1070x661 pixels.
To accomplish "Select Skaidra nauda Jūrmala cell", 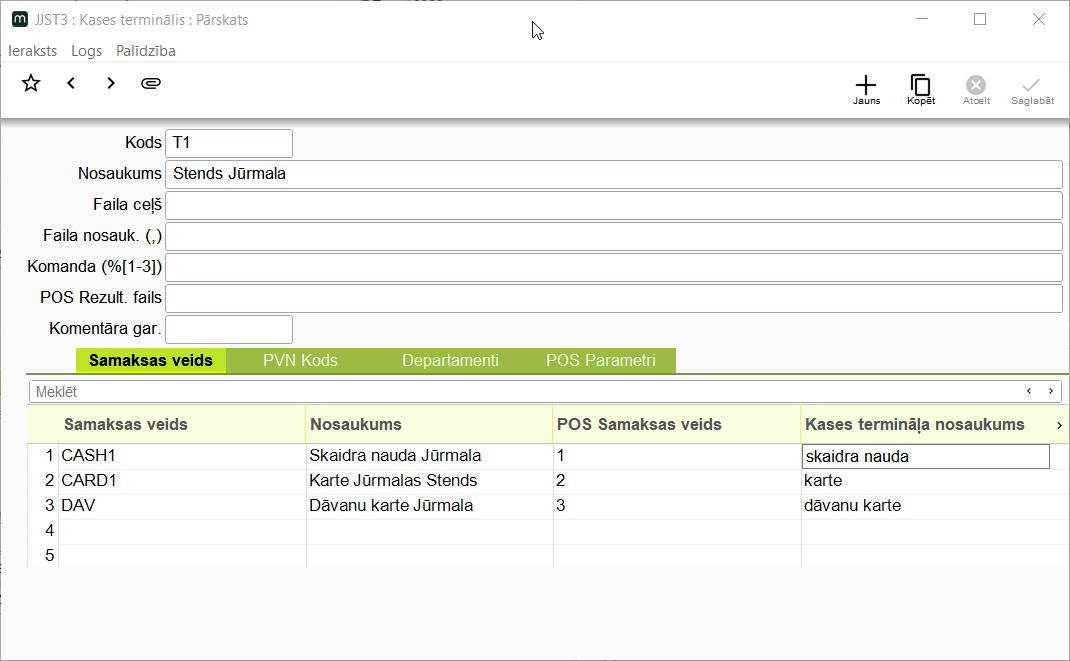I will (x=430, y=456).
